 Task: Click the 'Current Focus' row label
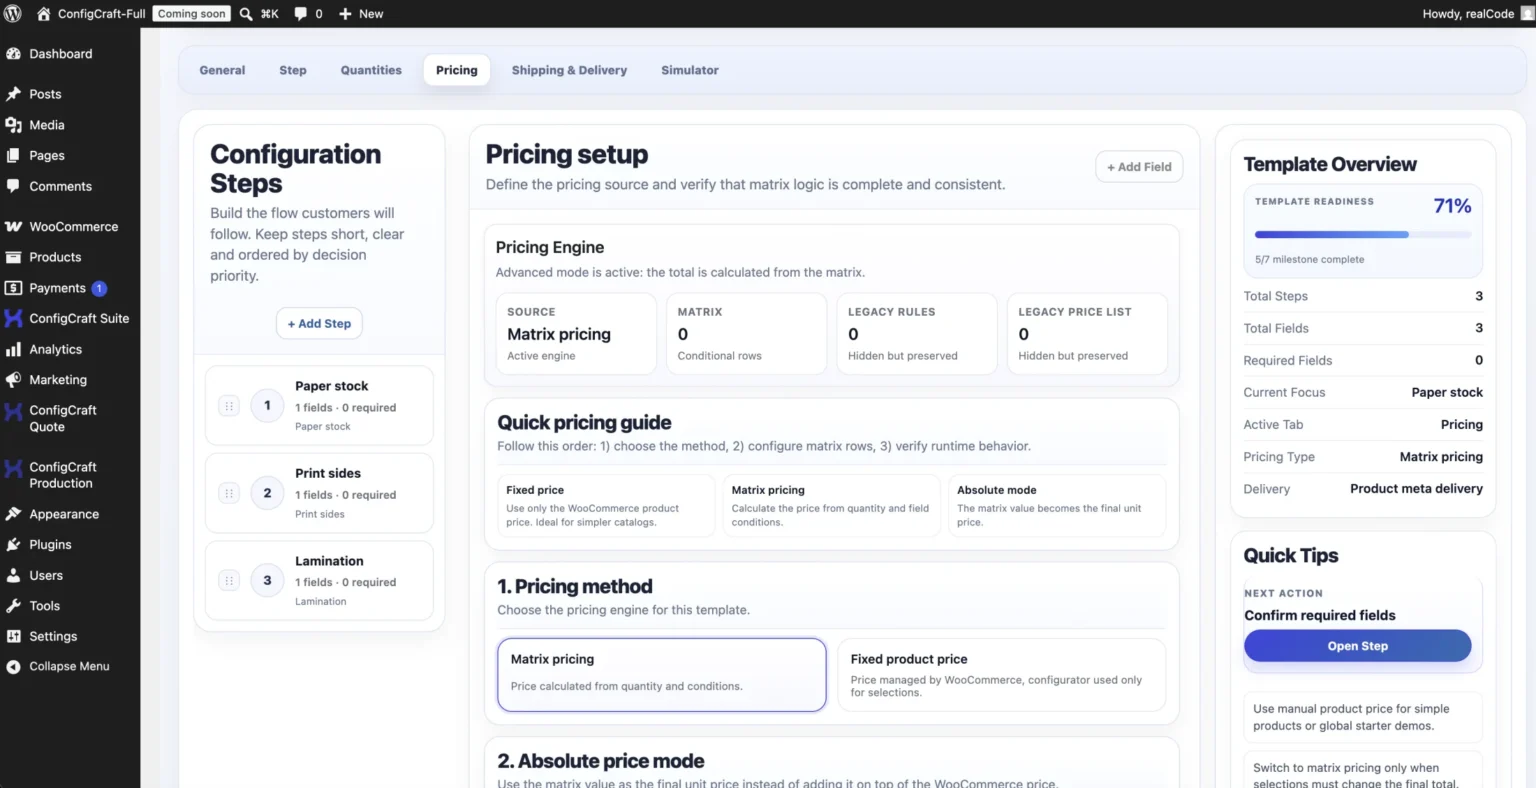pos(1284,392)
